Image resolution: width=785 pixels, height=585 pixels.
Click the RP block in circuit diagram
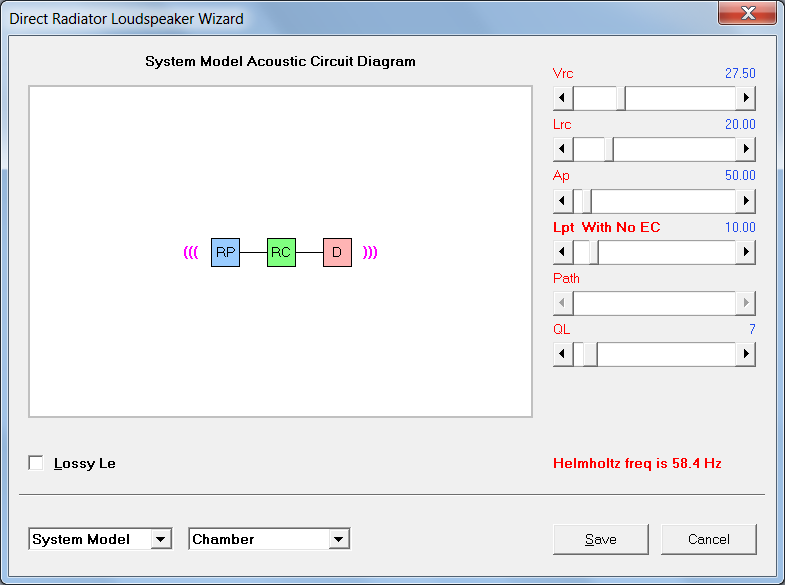coord(225,252)
